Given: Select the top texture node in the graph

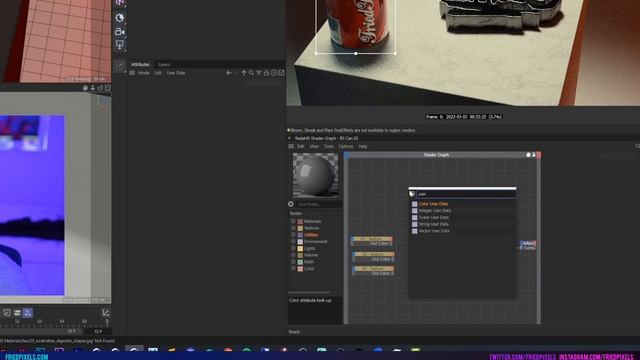Looking at the screenshot, I should click(372, 241).
